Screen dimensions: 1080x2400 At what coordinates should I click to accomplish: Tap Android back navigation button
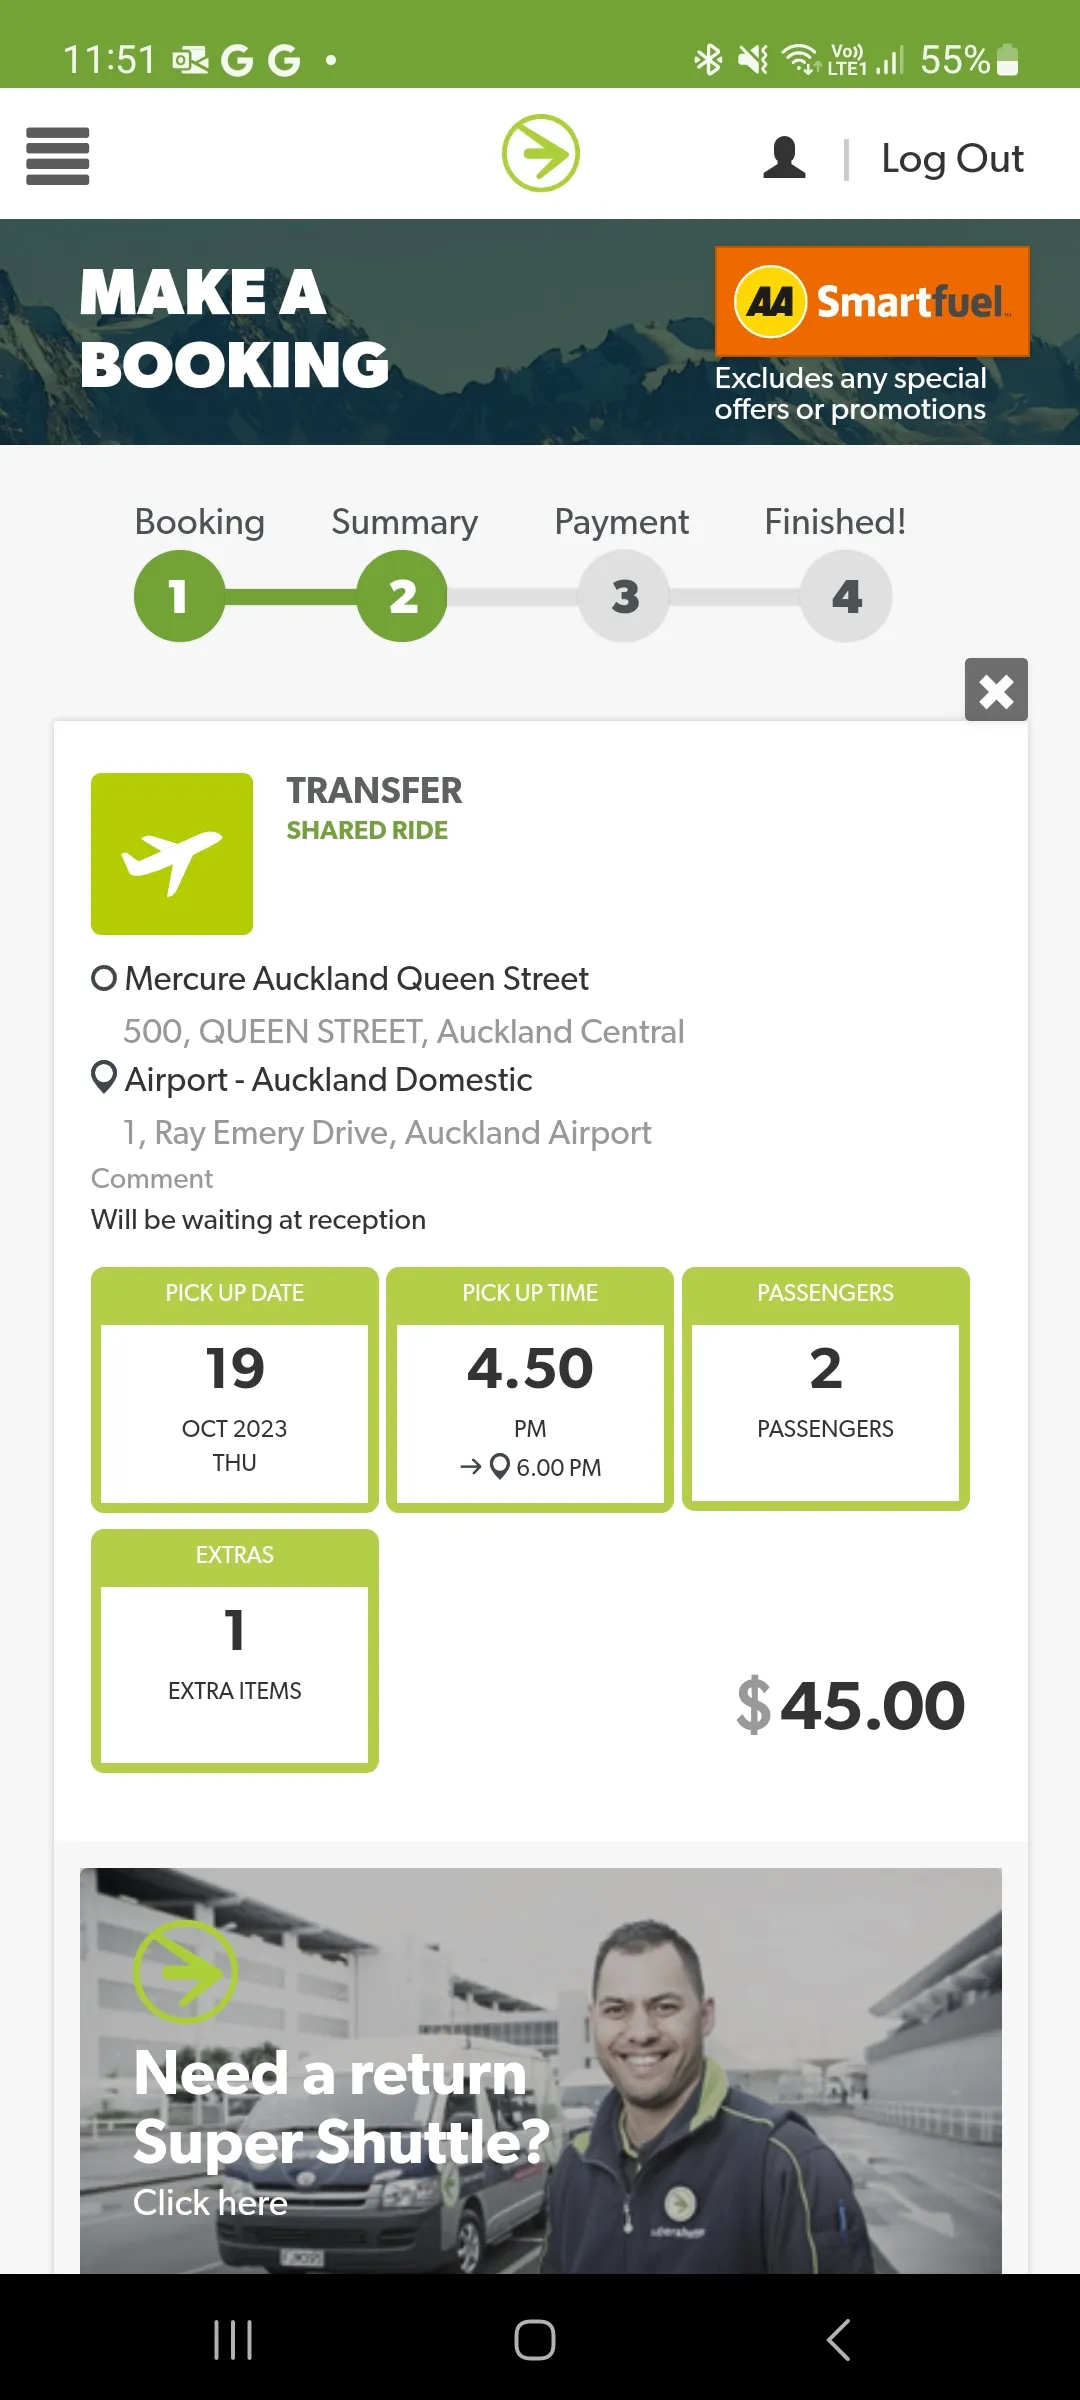[x=839, y=2340]
